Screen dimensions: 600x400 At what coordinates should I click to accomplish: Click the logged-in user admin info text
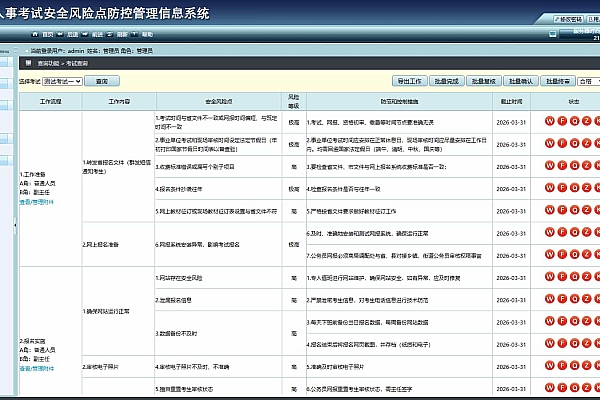(92, 51)
